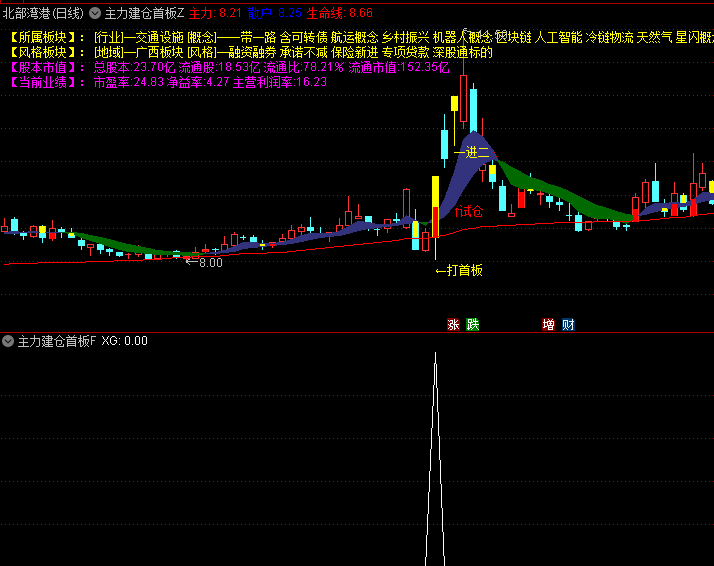This screenshot has width=714, height=566.
Task: Click the red 增 marker icon
Action: coord(548,325)
